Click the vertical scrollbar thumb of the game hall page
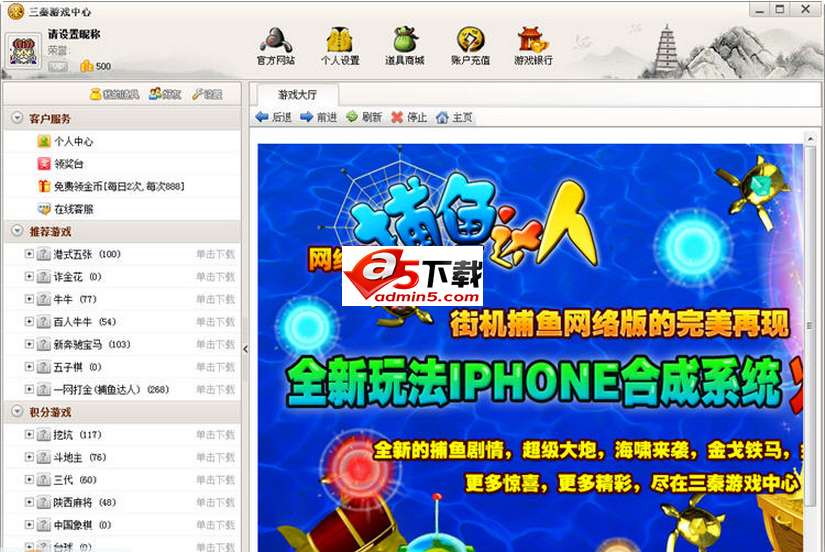 point(810,326)
